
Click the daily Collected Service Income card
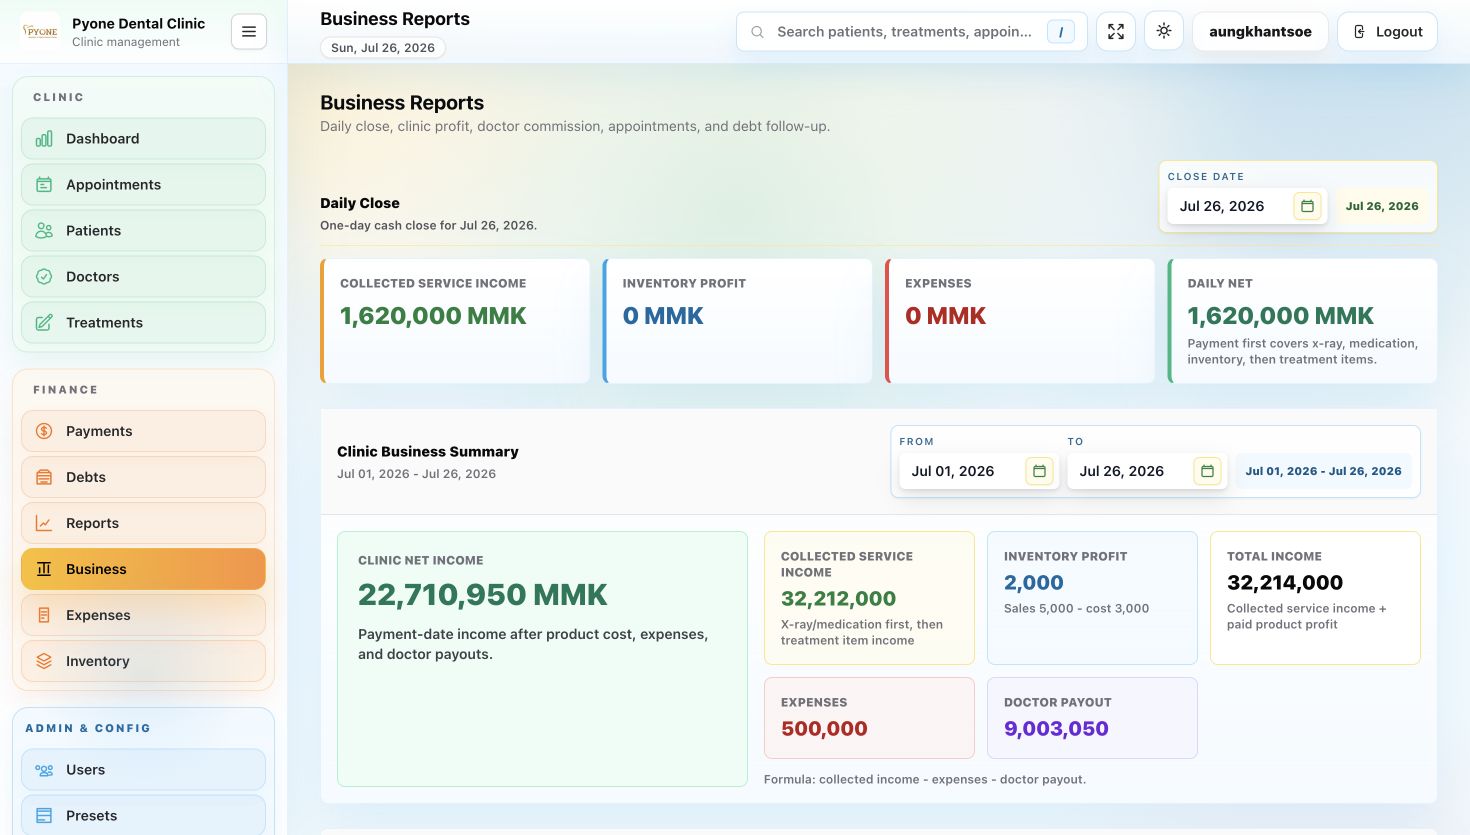tap(455, 321)
